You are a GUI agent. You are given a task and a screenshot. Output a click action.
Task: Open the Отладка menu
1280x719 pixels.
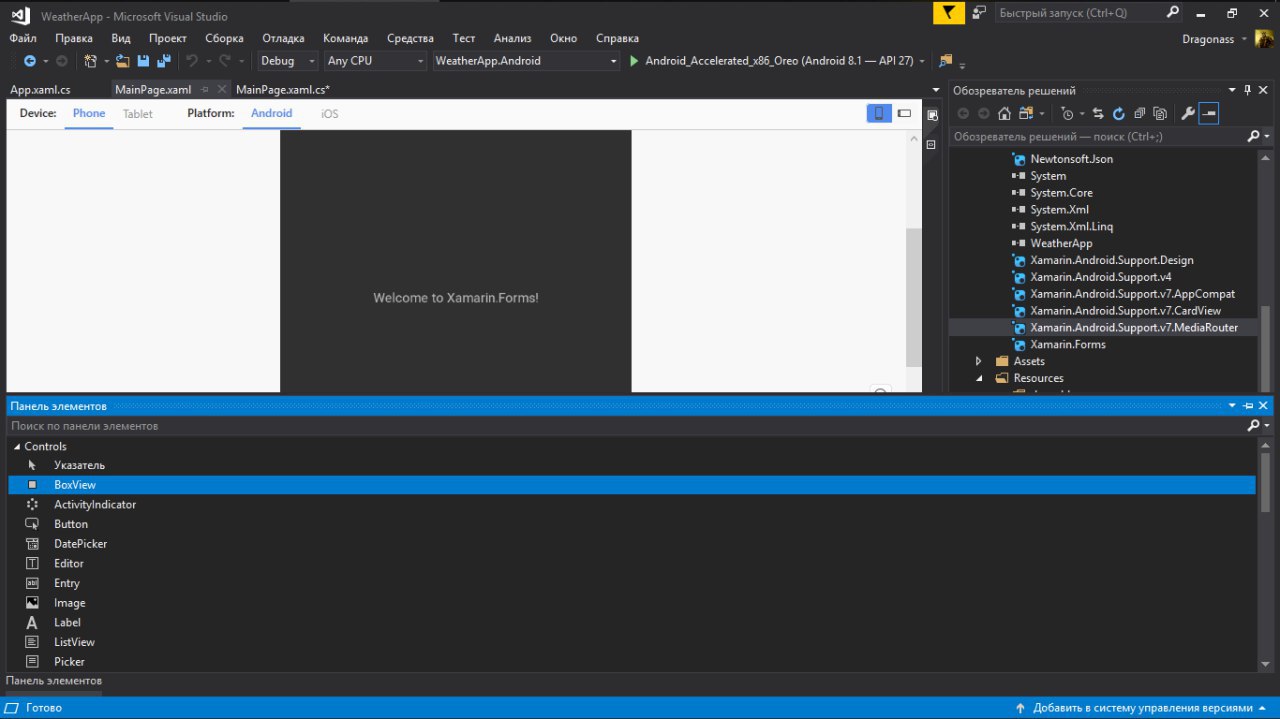tap(283, 38)
